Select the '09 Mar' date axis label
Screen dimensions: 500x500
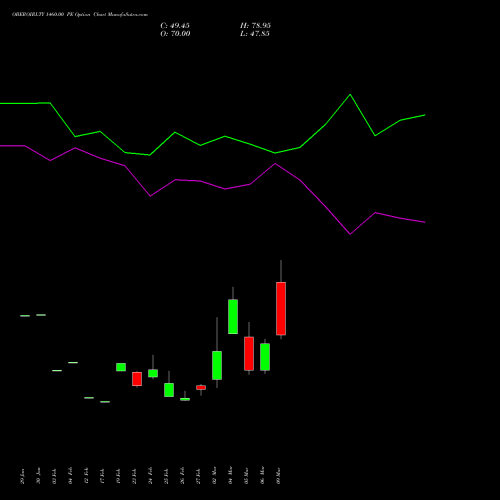click(278, 475)
